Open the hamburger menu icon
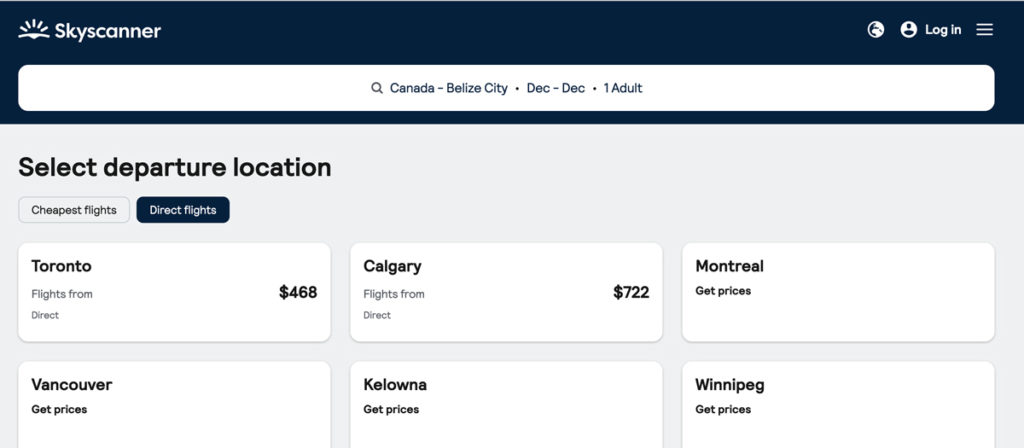1024x448 pixels. 985,29
